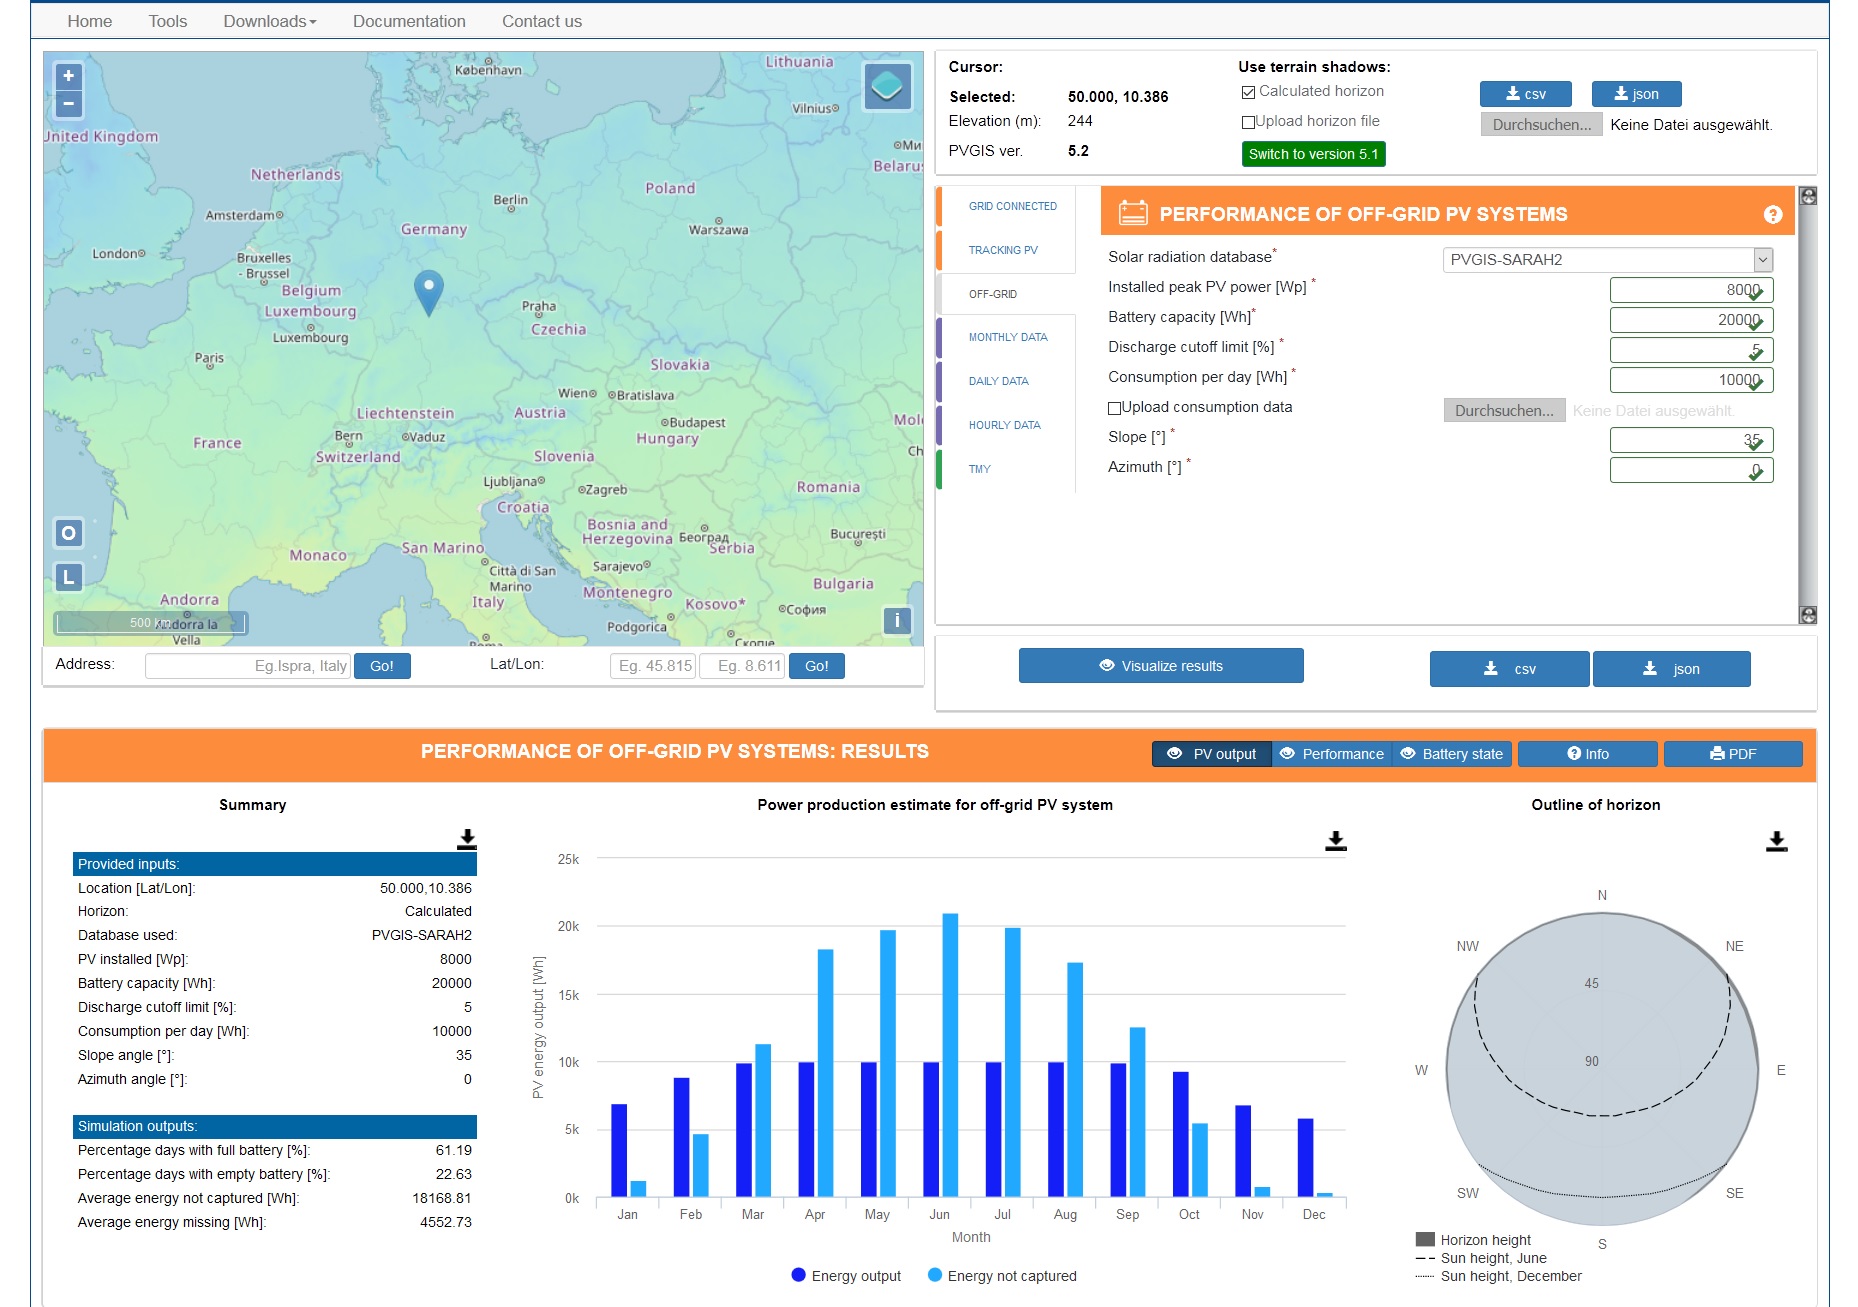Expand the Downloads menu

coord(269,21)
